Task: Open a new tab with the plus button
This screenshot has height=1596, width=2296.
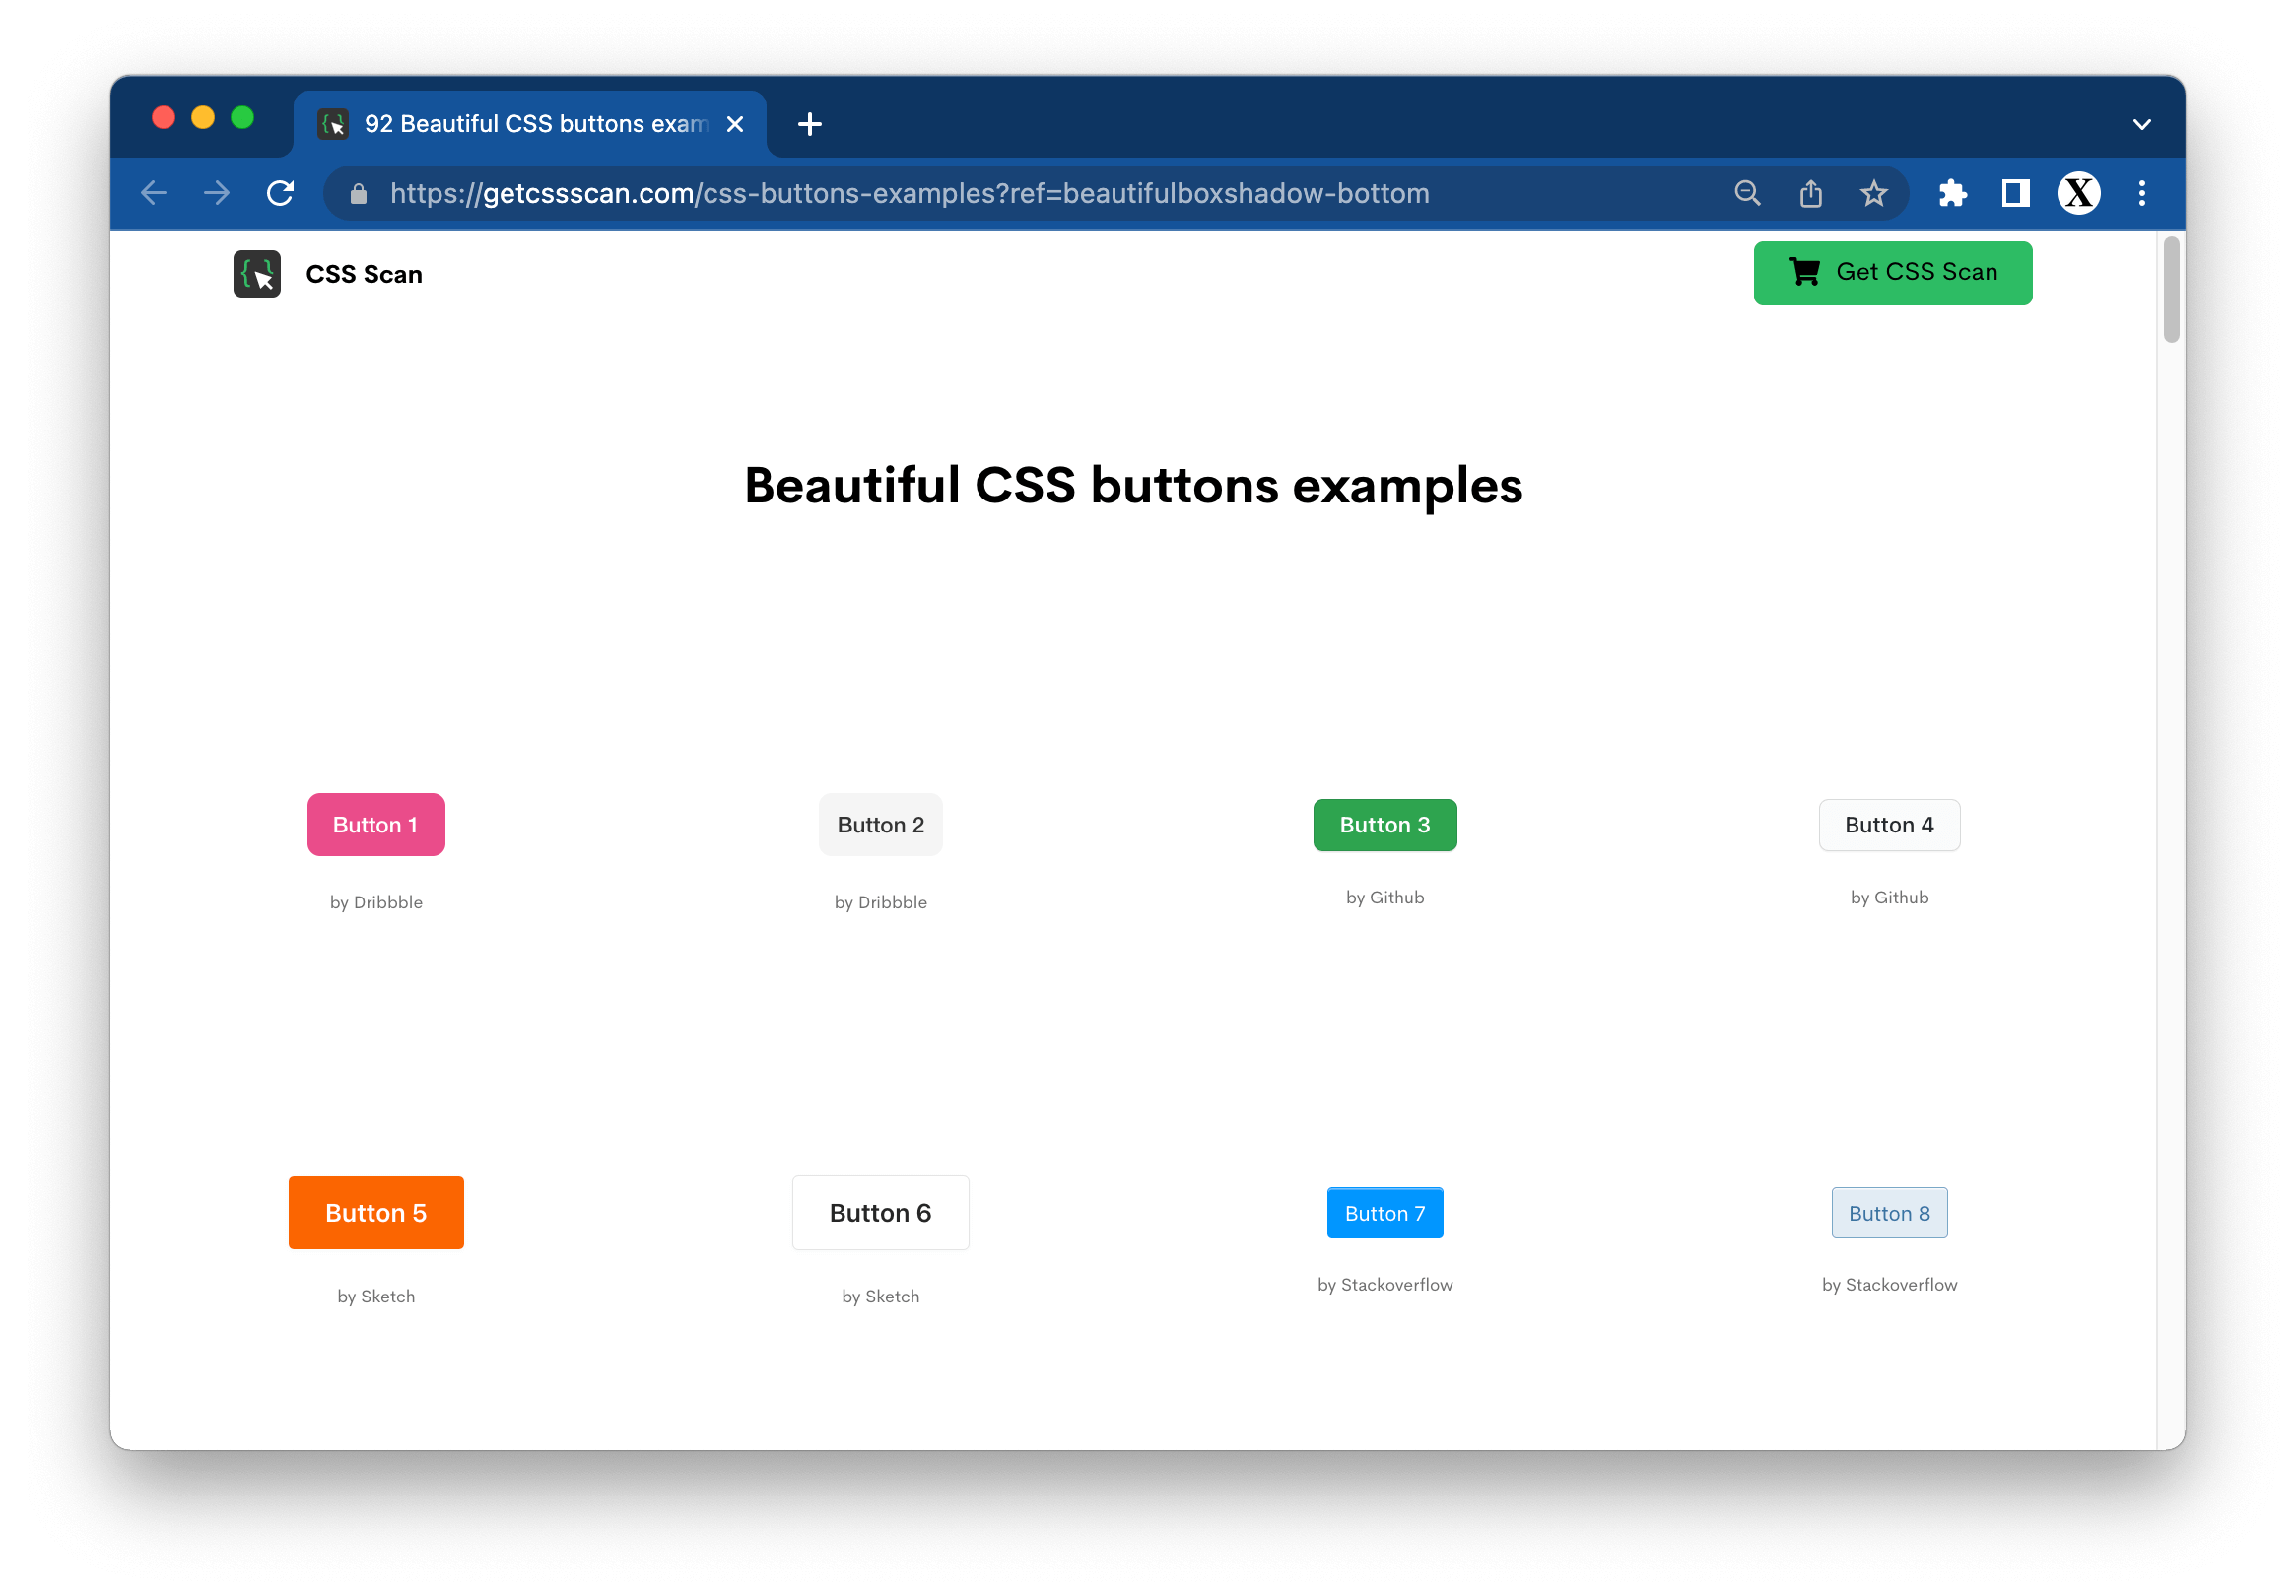Action: pyautogui.click(x=810, y=124)
